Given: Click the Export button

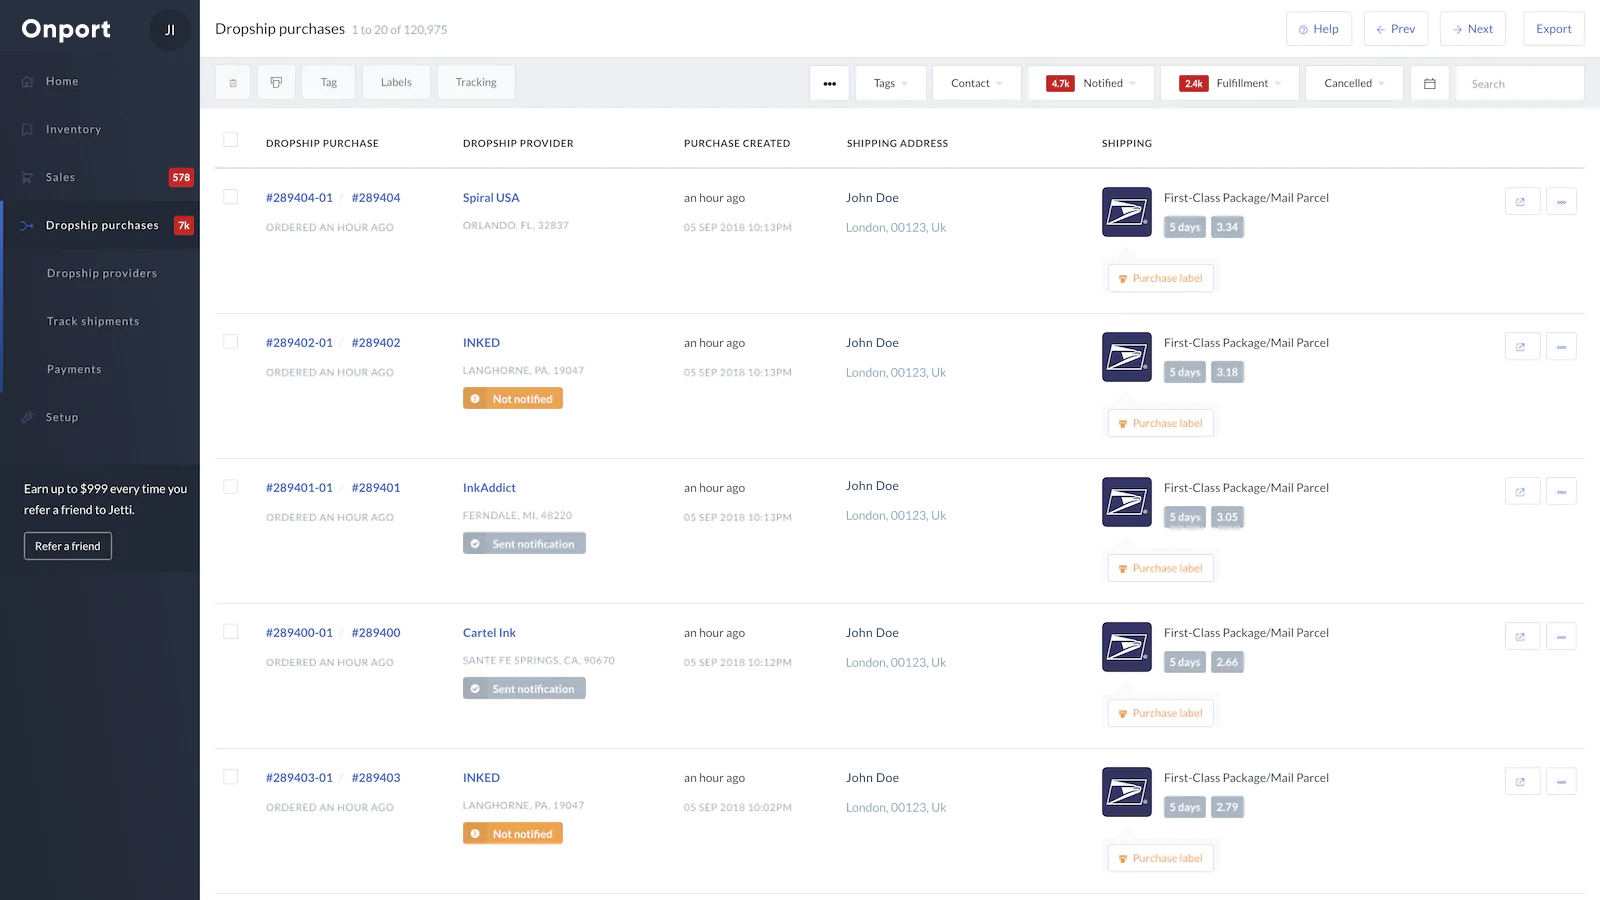Looking at the screenshot, I should point(1553,28).
